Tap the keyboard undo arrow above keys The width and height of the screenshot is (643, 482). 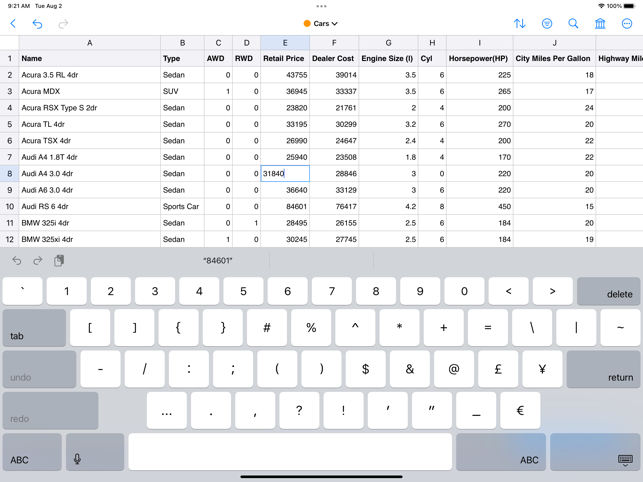pos(16,260)
